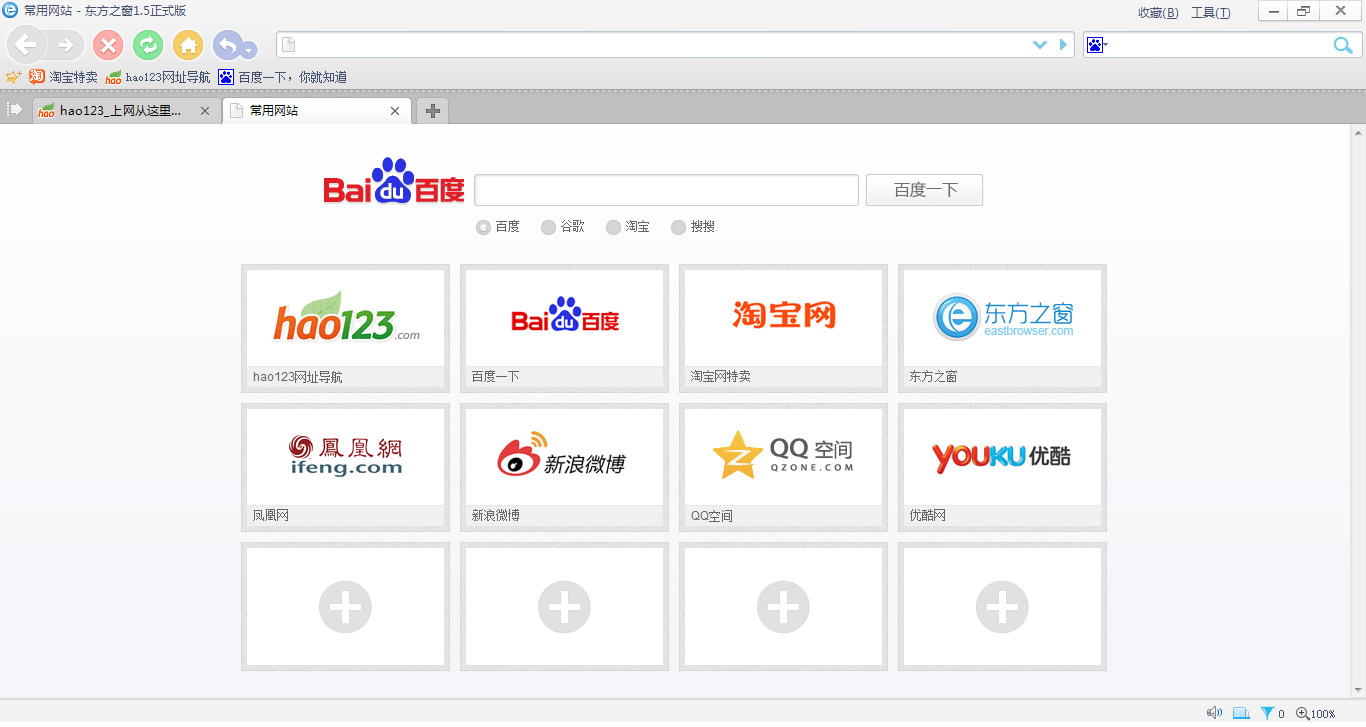Add a site in the fourth empty tile
This screenshot has height=727, width=1366.
(x=1002, y=606)
